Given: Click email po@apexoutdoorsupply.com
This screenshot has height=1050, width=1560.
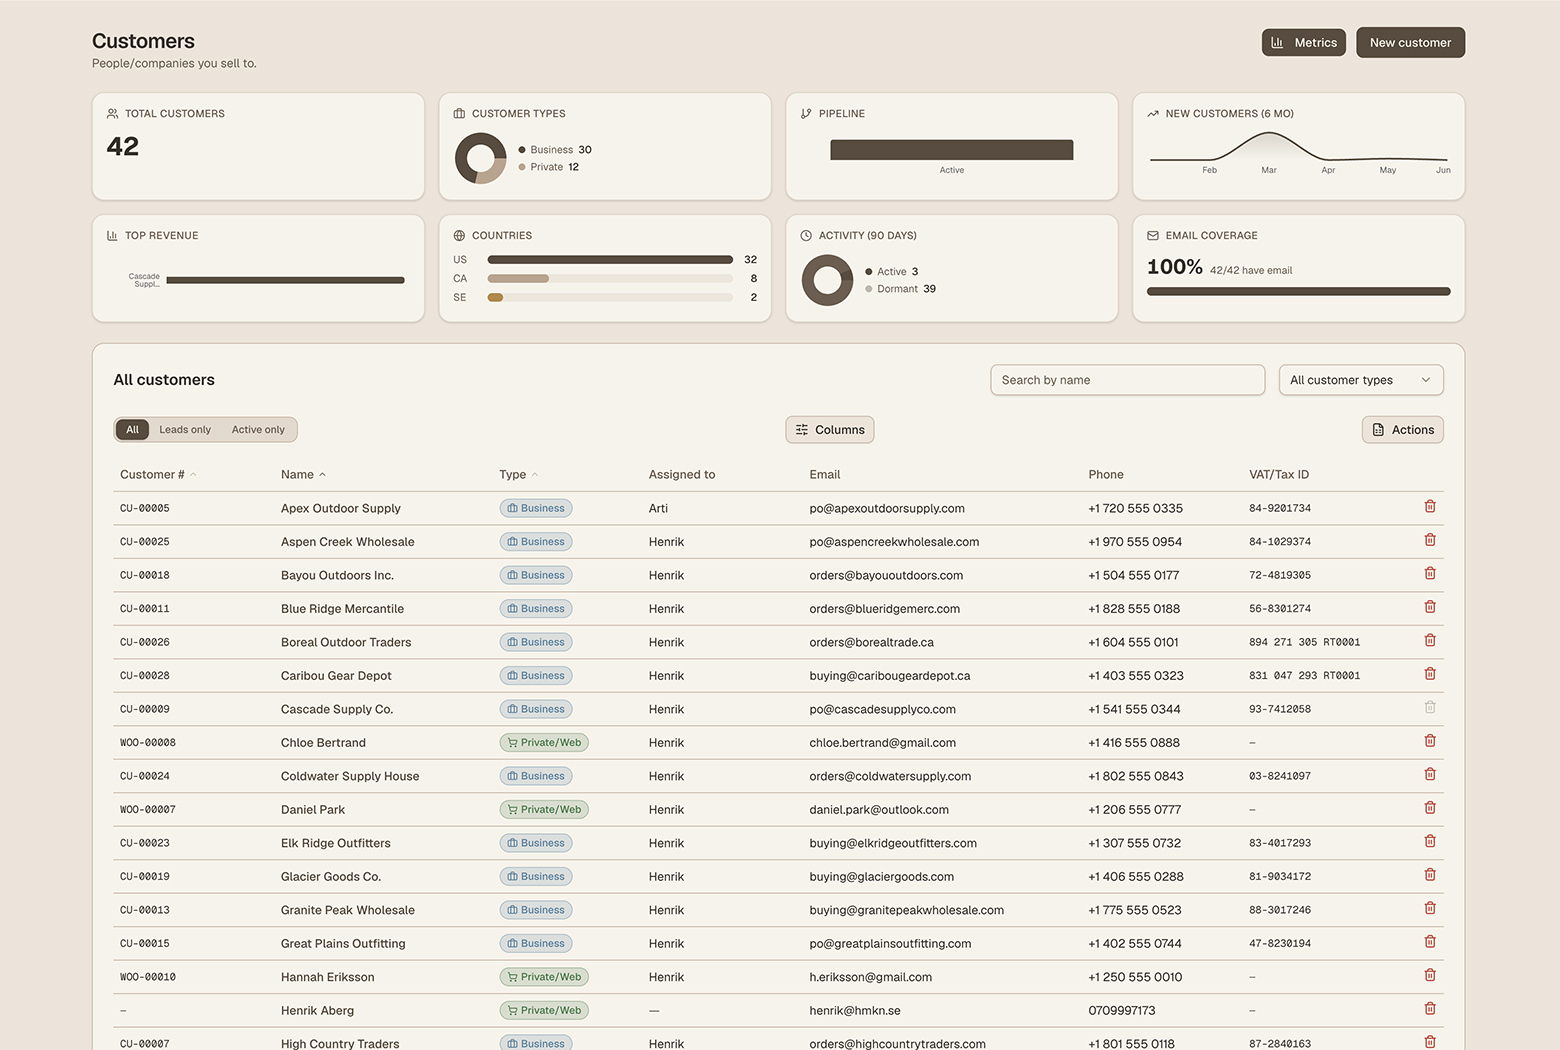Looking at the screenshot, I should click(887, 509).
